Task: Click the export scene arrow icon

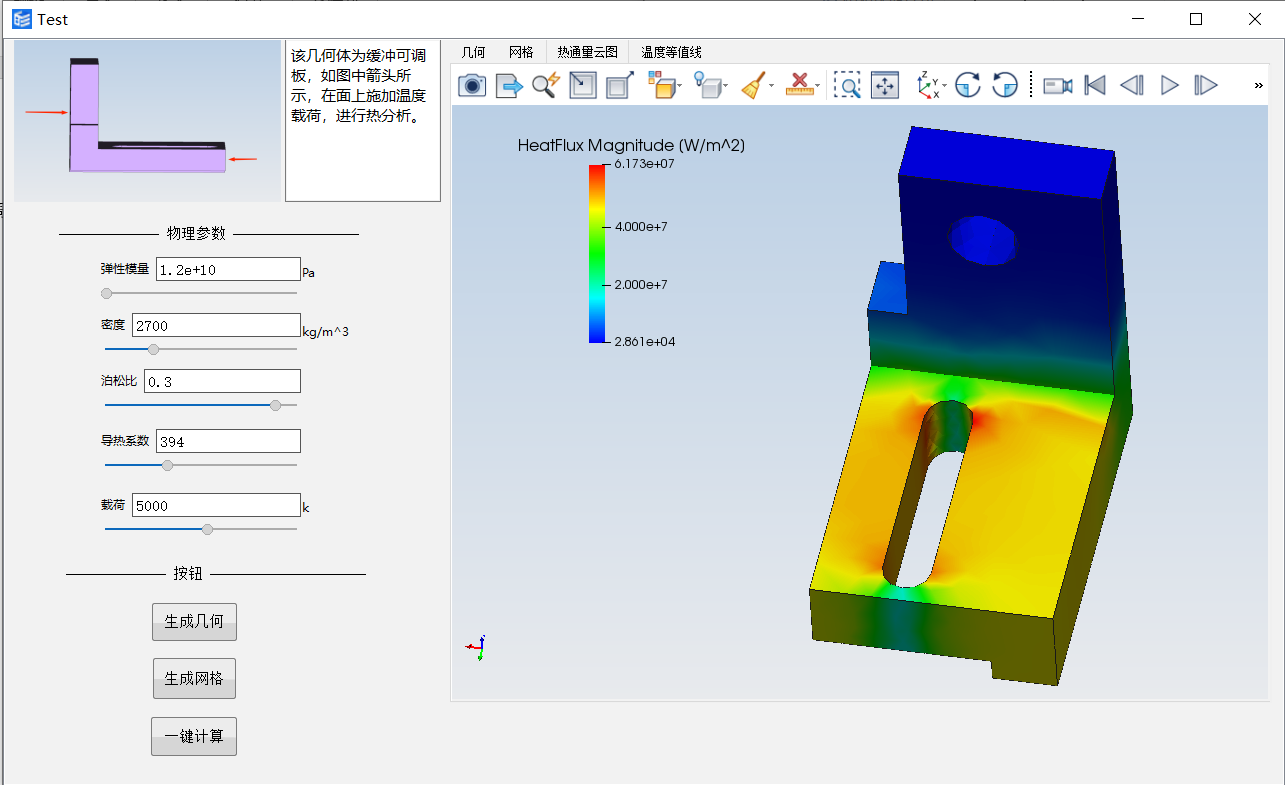Action: pyautogui.click(x=510, y=85)
